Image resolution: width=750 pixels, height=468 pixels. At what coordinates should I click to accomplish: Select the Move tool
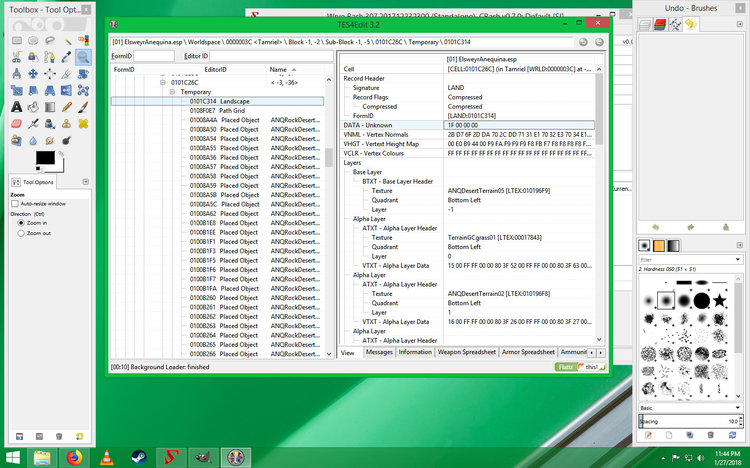tap(33, 74)
